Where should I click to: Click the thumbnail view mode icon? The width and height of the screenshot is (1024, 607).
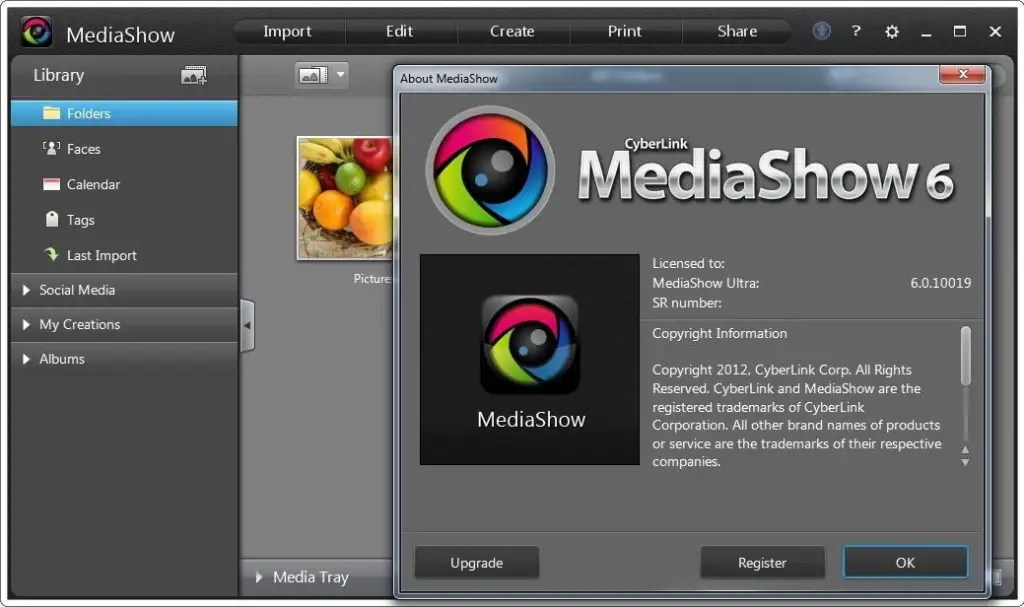pos(313,76)
